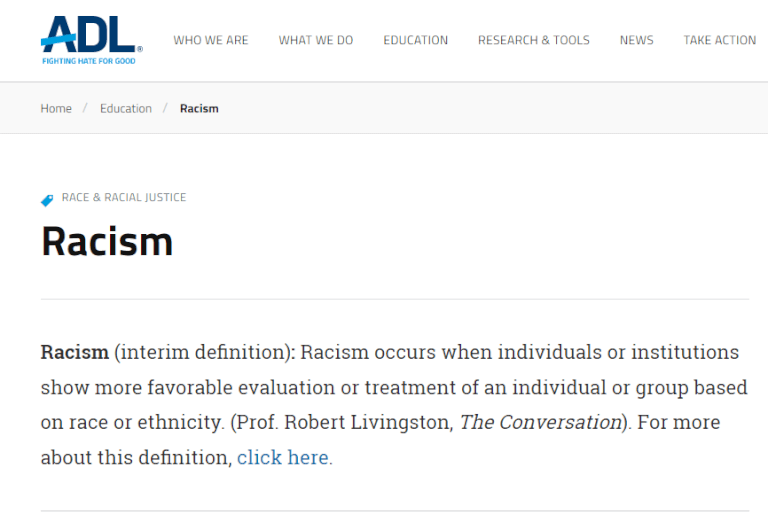
Task: Open the Research & Tools menu
Action: pos(534,40)
